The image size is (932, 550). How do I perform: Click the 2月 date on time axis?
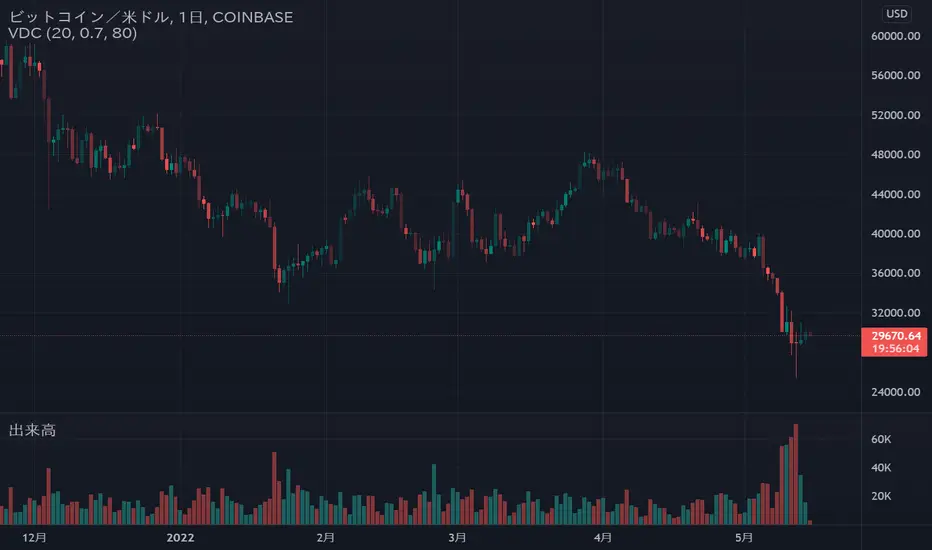coord(327,538)
